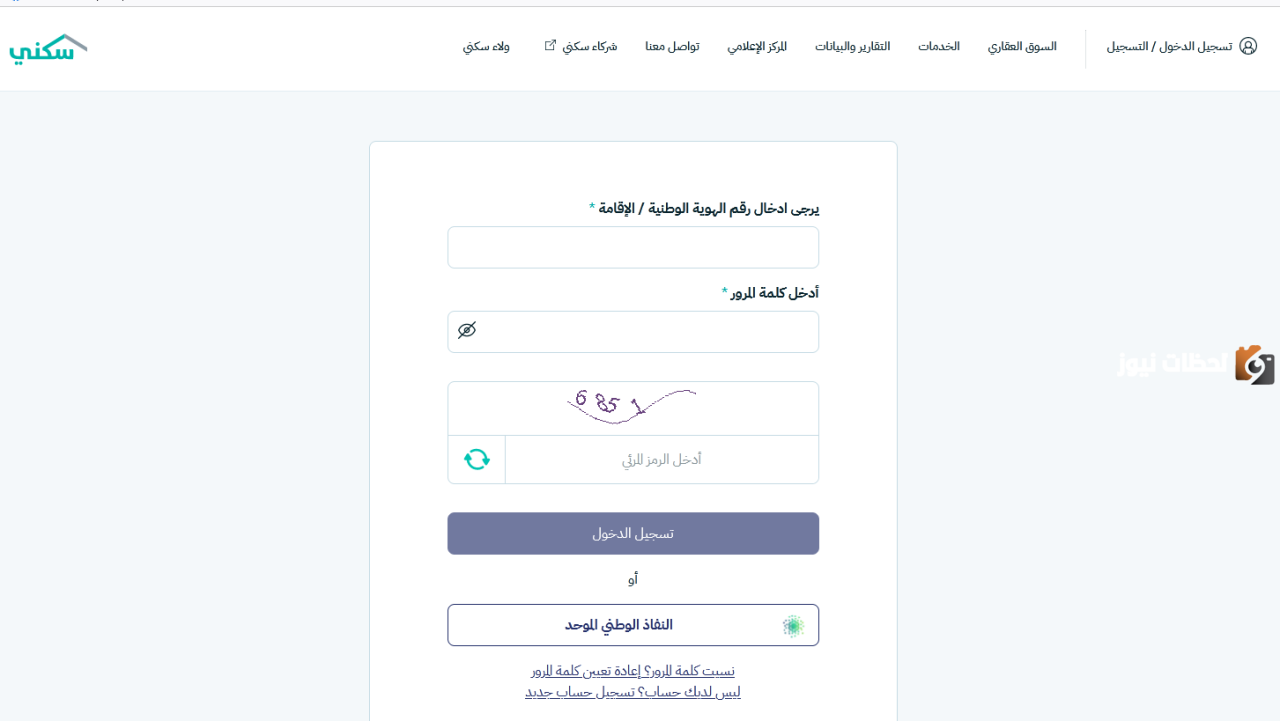
Task: Toggle password visibility eye icon
Action: pos(467,330)
